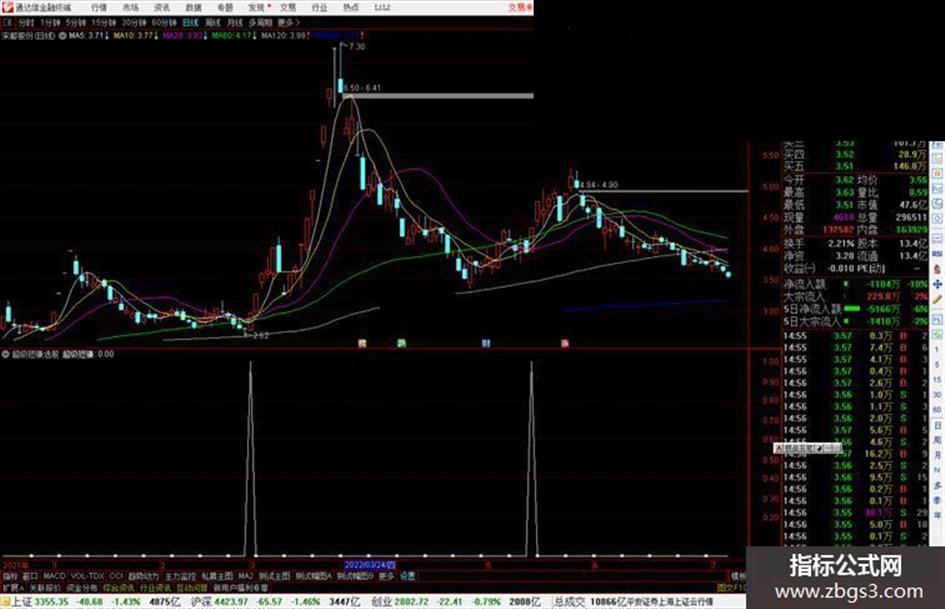Switch to 15分钟 chart period
This screenshot has width=945, height=609.
coord(104,23)
